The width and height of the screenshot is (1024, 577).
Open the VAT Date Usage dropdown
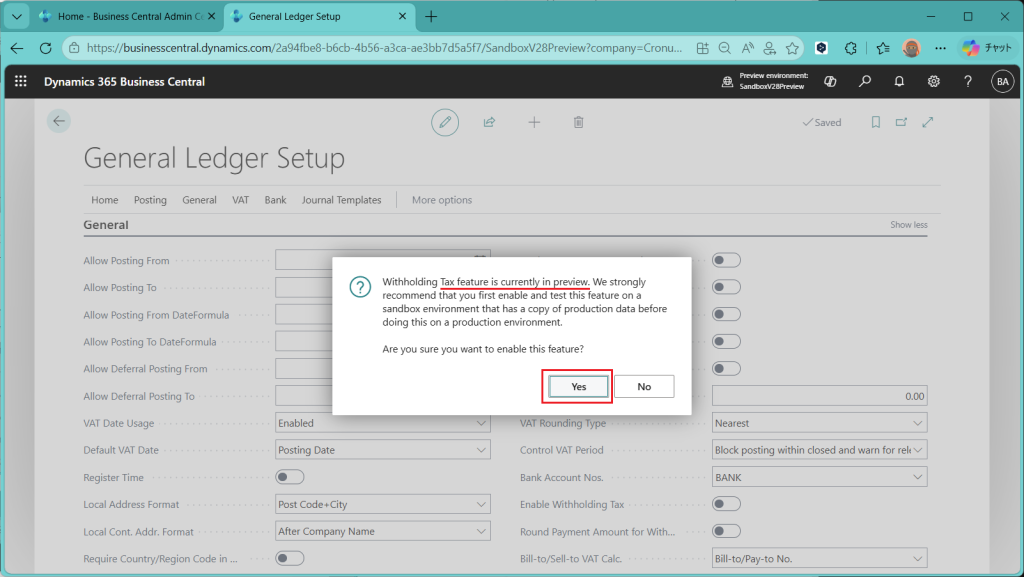click(x=383, y=423)
